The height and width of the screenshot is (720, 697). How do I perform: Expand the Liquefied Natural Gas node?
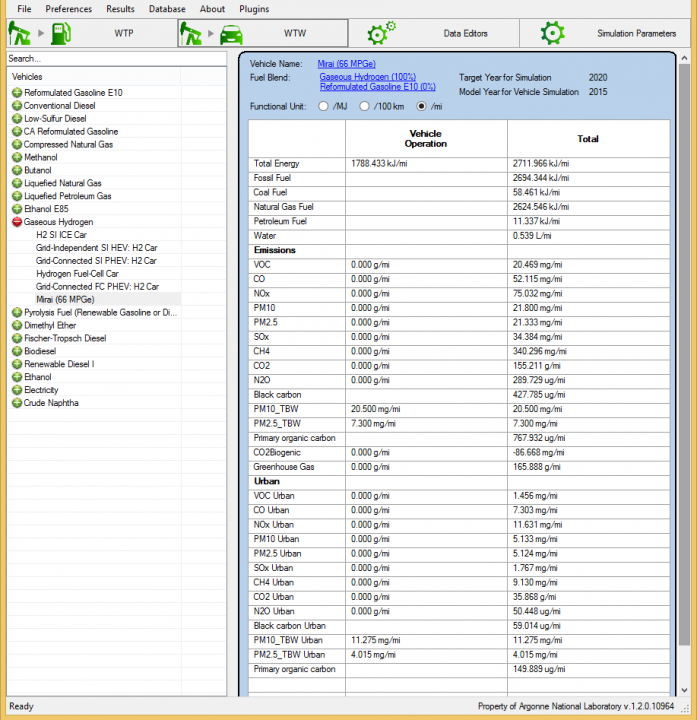17,183
